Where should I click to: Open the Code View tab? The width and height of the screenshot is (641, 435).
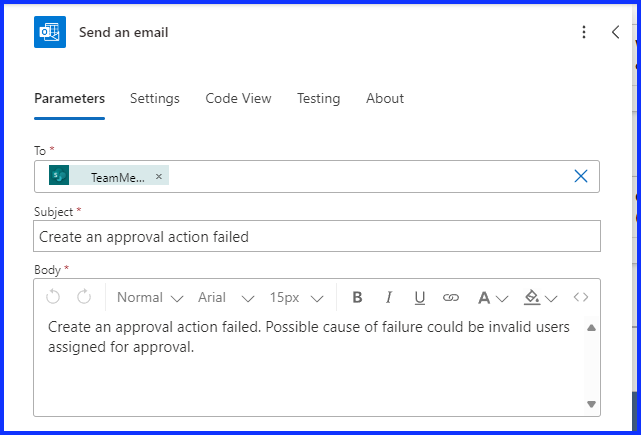(x=238, y=98)
